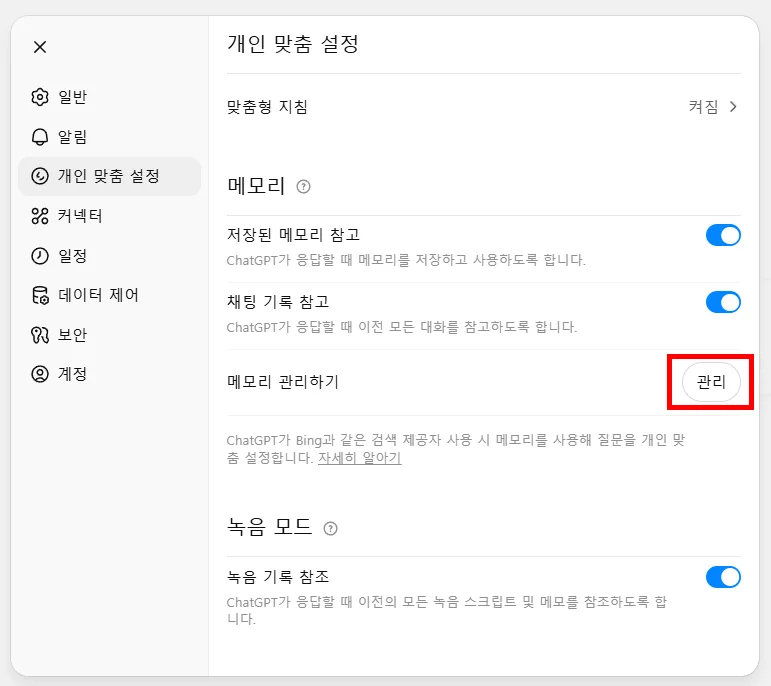Click the 저장된 메모리 참고 label
This screenshot has height=686, width=771.
pyautogui.click(x=293, y=235)
